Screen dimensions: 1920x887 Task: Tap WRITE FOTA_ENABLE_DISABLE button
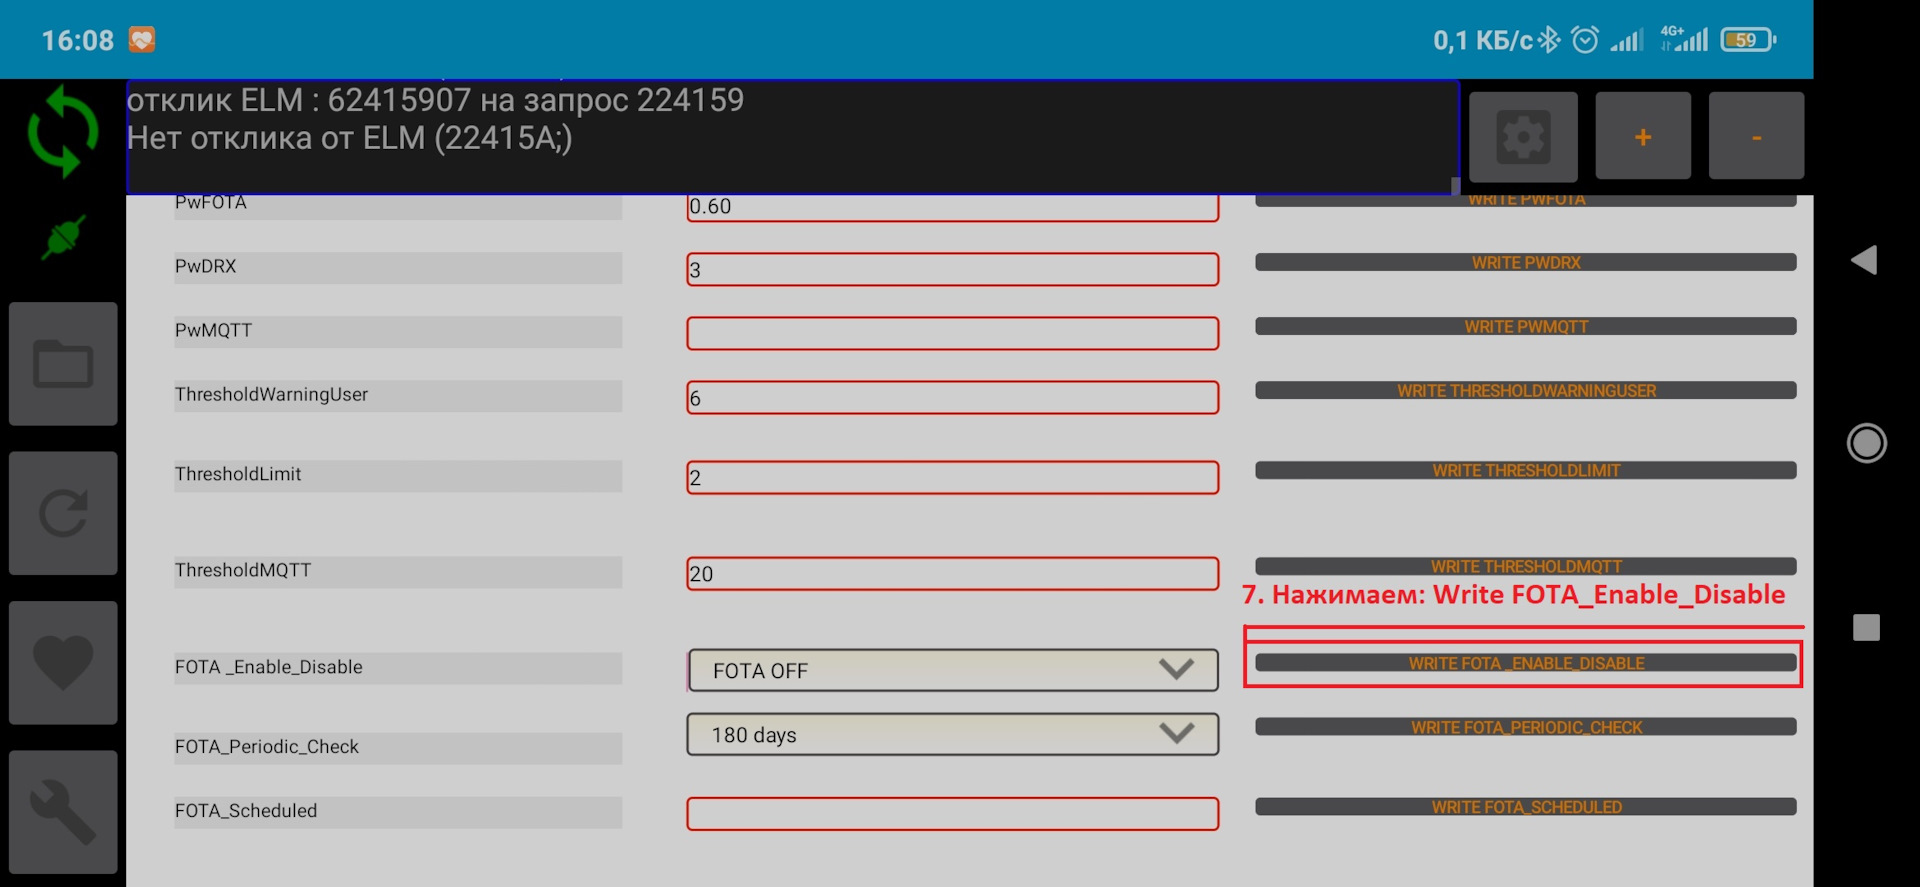pyautogui.click(x=1526, y=663)
